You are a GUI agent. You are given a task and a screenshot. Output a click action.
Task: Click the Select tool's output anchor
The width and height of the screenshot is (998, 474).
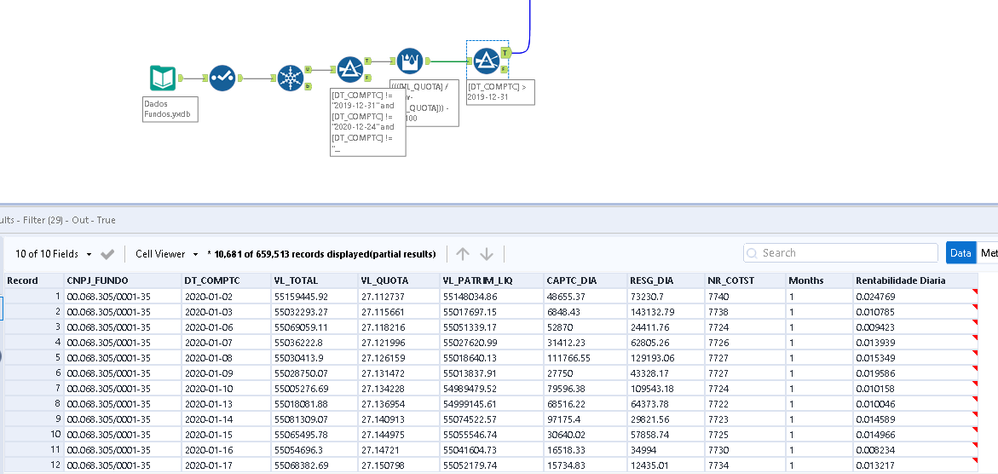pyautogui.click(x=240, y=78)
